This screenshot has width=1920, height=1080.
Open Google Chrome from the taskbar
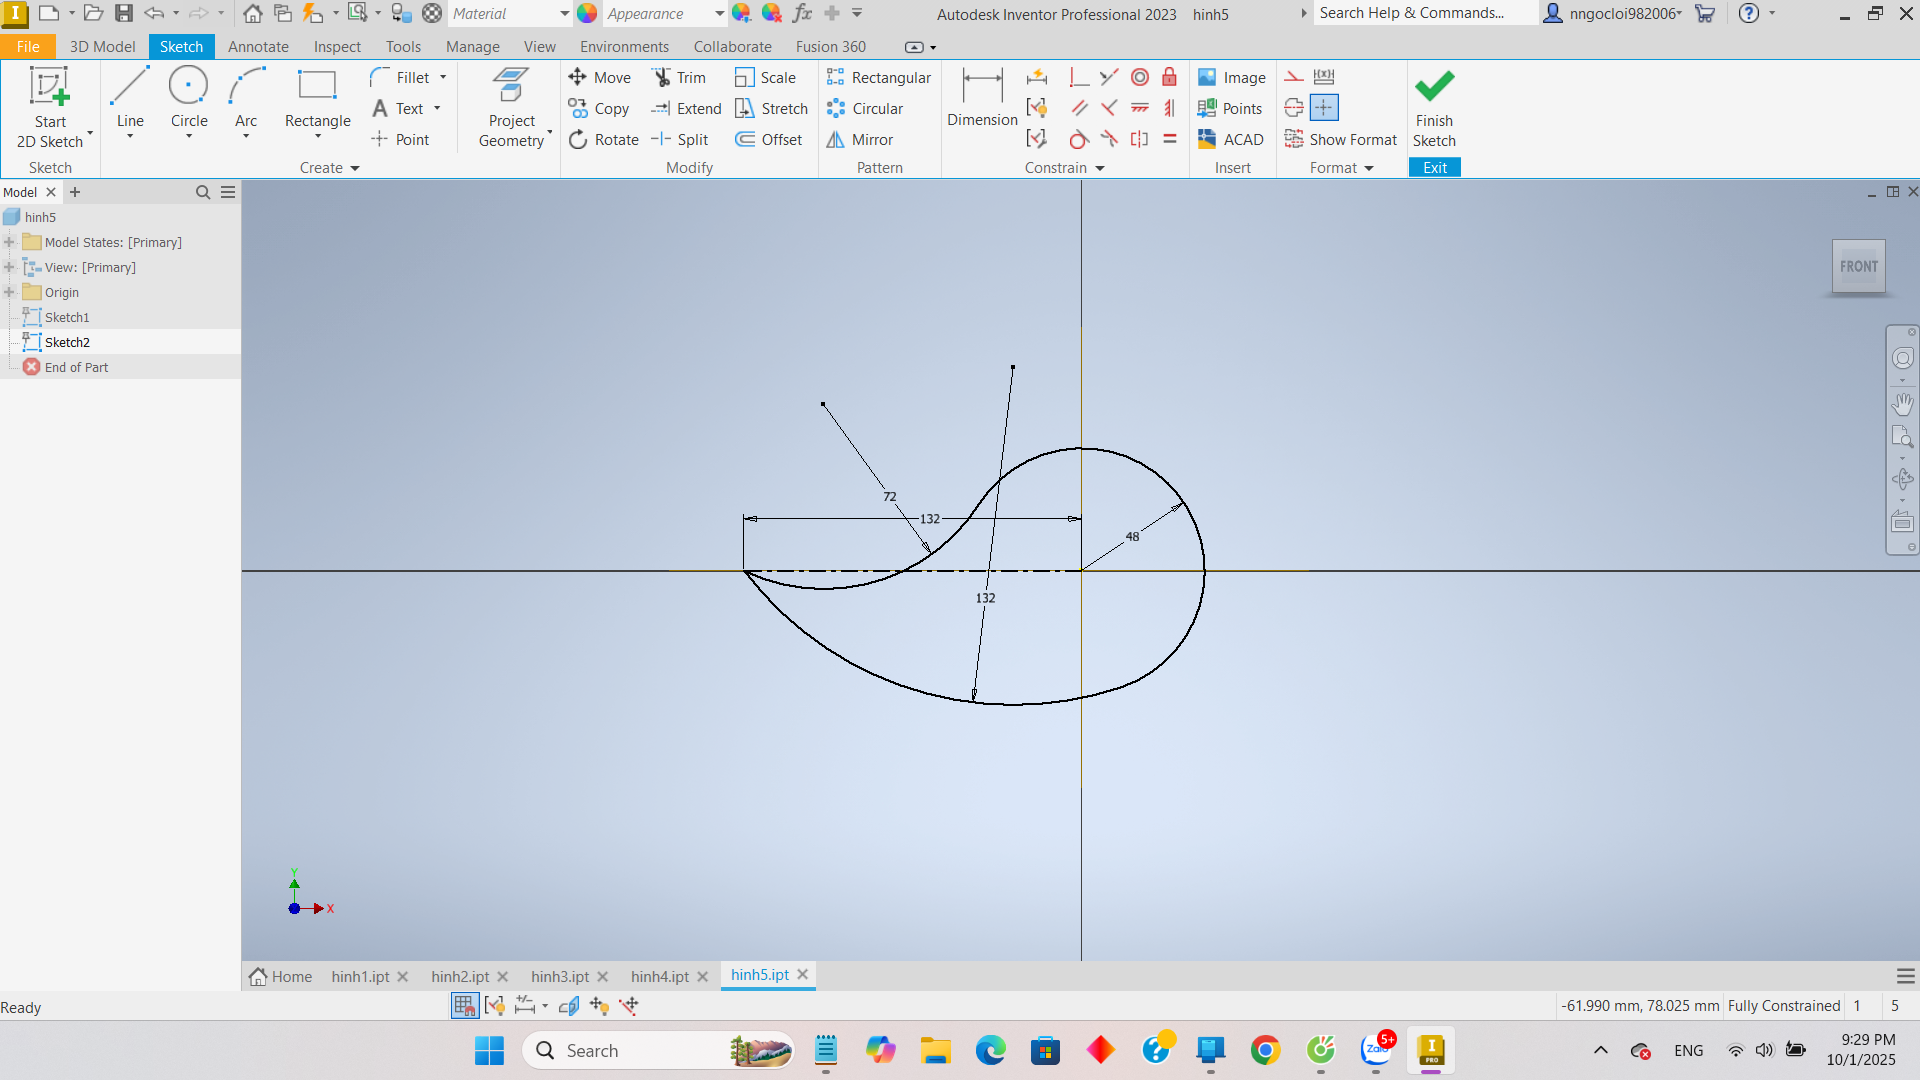coord(1265,1051)
